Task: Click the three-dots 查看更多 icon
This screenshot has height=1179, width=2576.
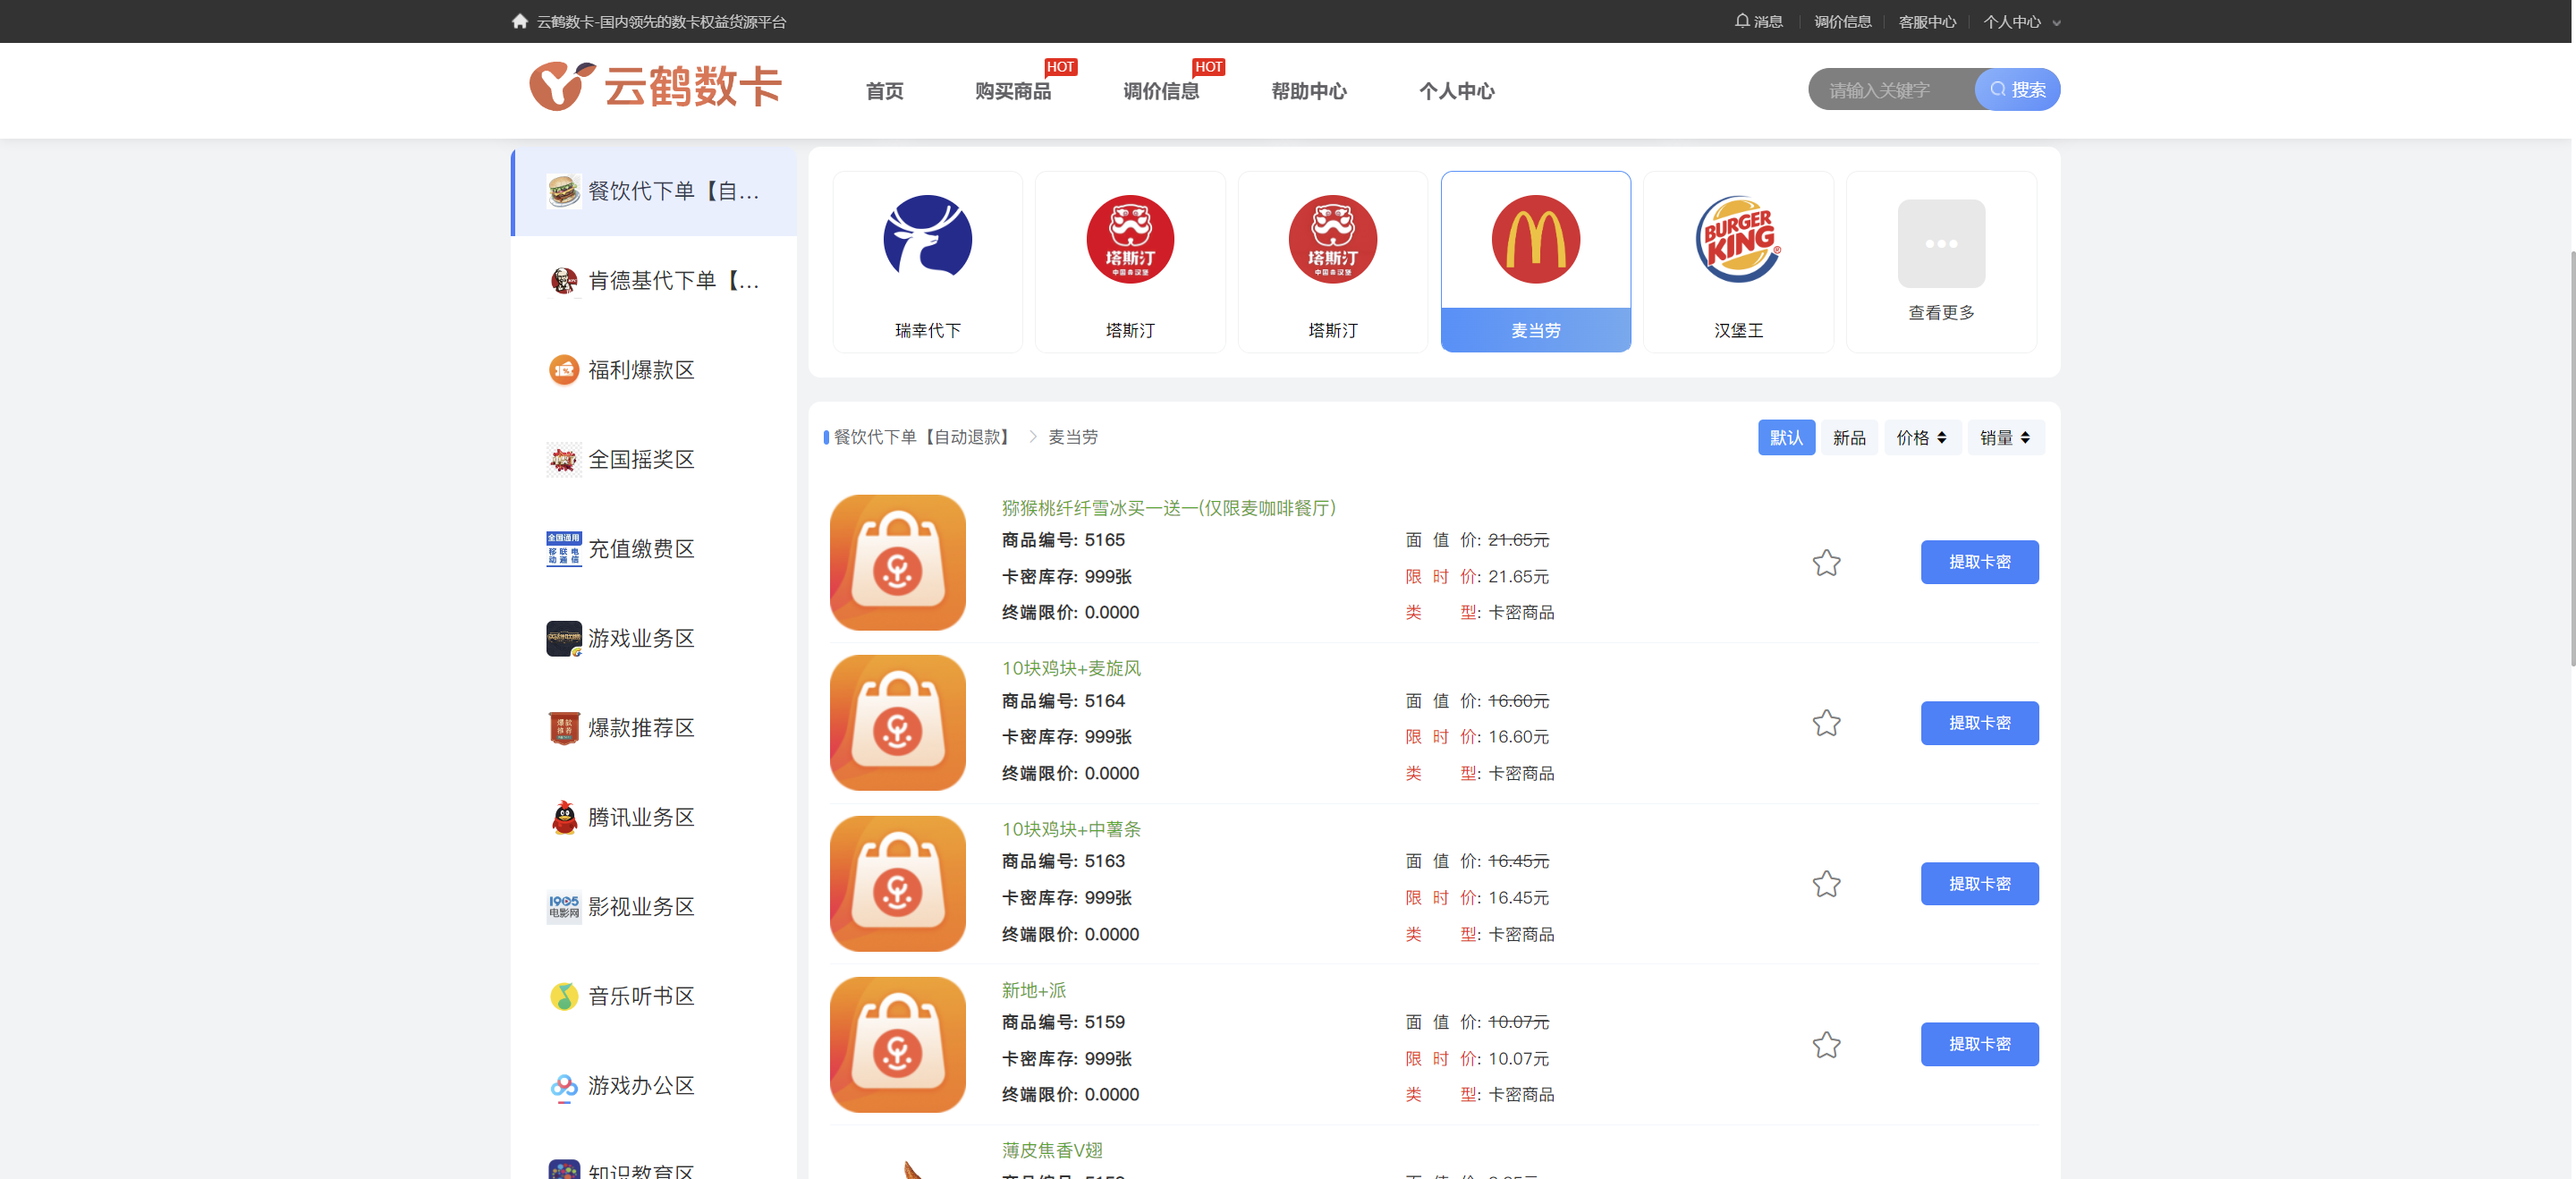Action: pyautogui.click(x=1940, y=243)
